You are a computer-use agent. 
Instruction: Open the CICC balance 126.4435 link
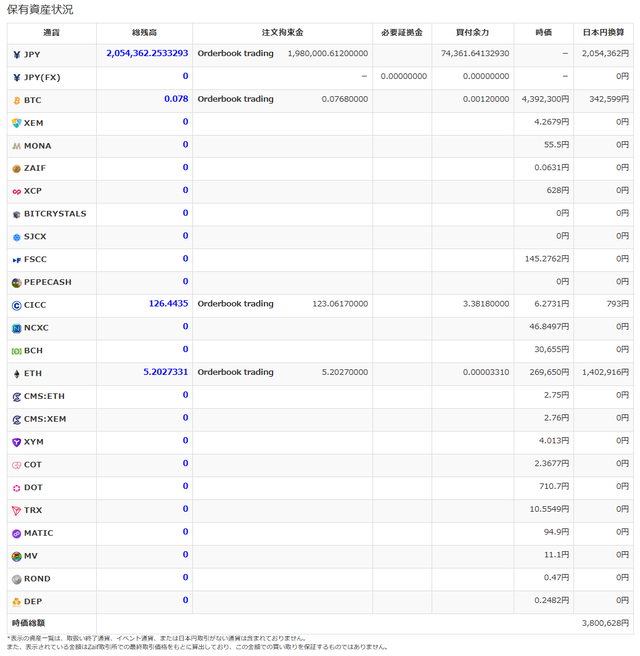coord(168,303)
